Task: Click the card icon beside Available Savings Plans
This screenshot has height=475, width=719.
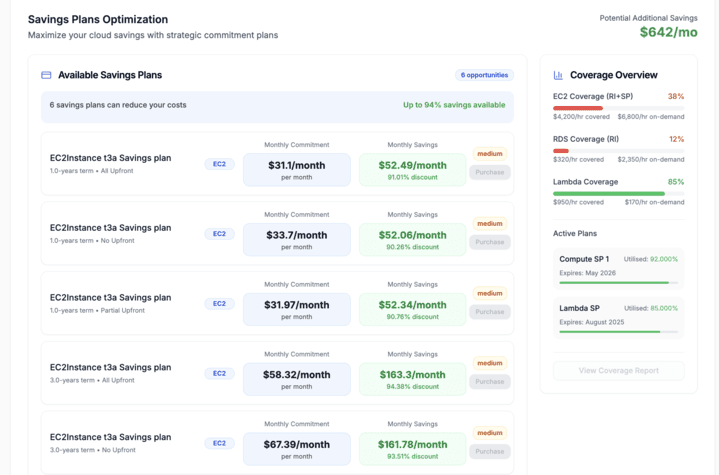Action: tap(46, 75)
